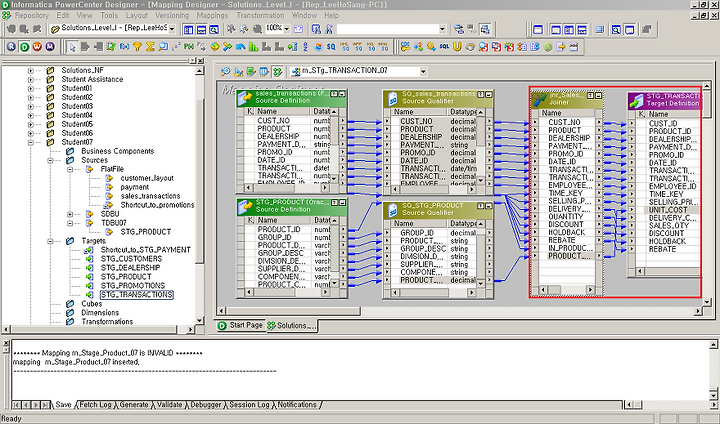Click the CDC key toolbar icon

[x=405, y=46]
